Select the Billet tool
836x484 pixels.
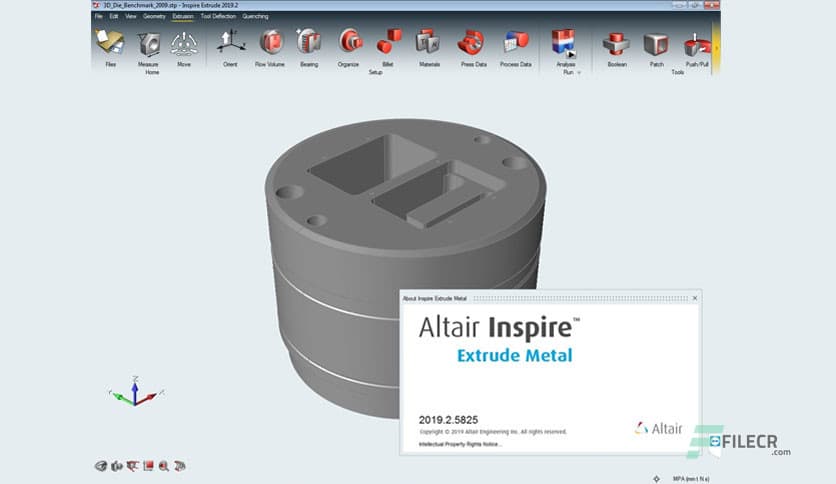388,43
